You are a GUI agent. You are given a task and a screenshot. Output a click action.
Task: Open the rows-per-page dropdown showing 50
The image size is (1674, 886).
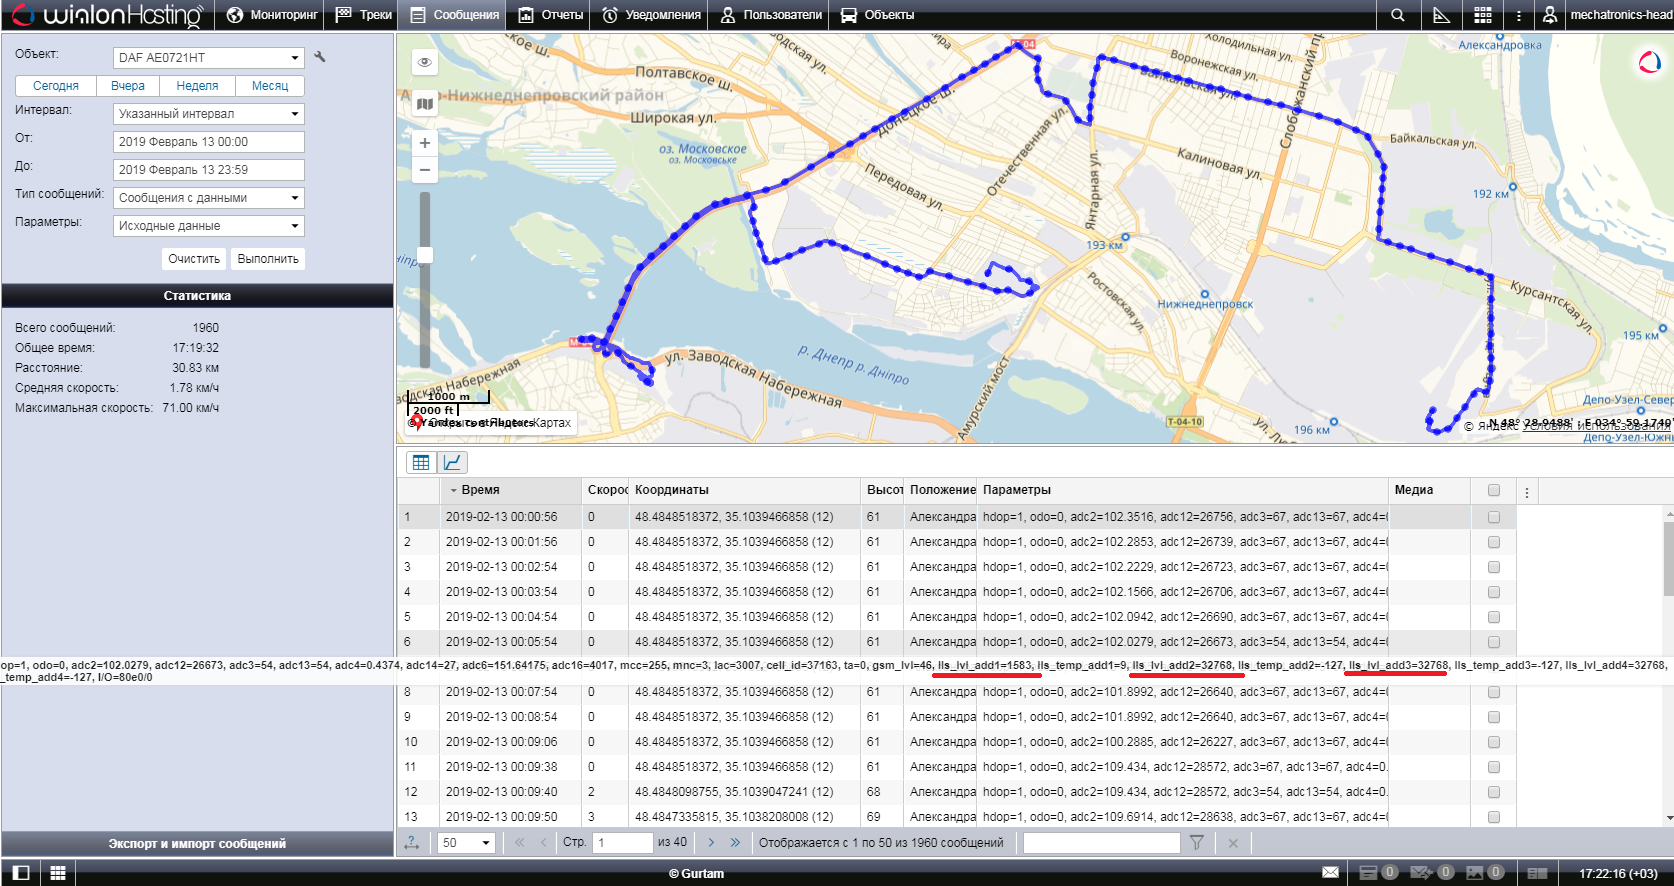pos(467,843)
